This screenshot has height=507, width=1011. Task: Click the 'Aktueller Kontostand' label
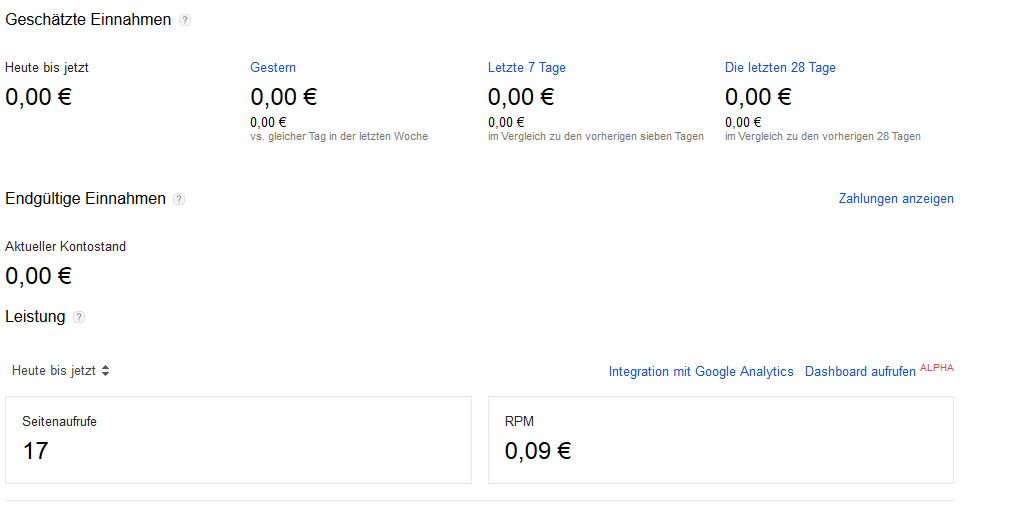(x=66, y=247)
